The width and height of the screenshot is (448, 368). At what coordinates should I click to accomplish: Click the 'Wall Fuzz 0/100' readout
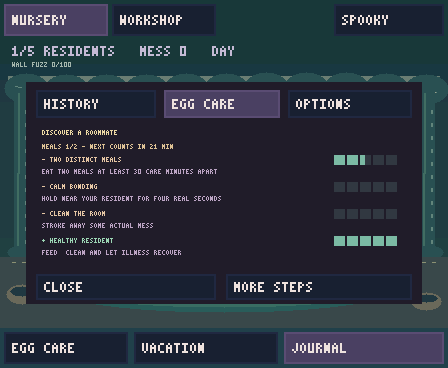pos(41,65)
